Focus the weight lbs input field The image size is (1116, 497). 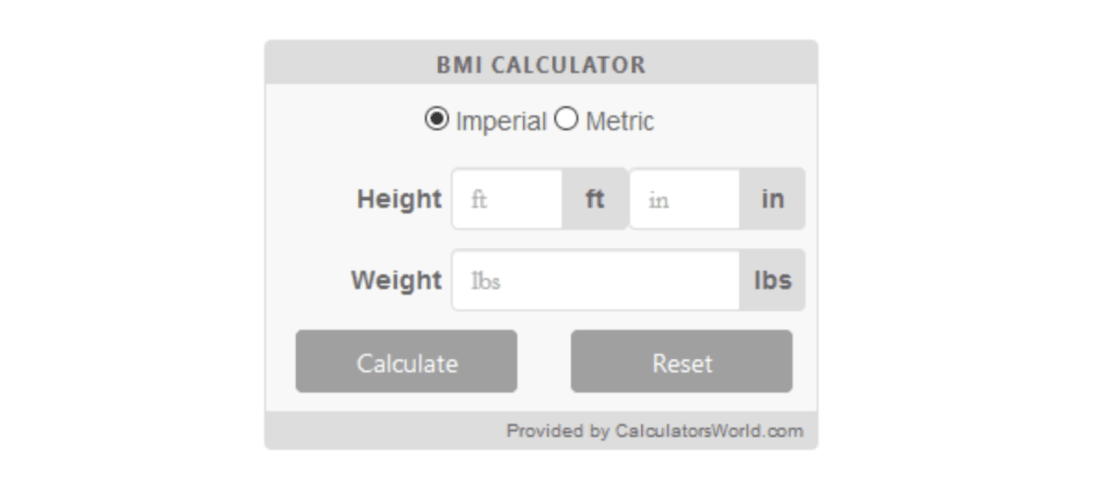click(596, 280)
